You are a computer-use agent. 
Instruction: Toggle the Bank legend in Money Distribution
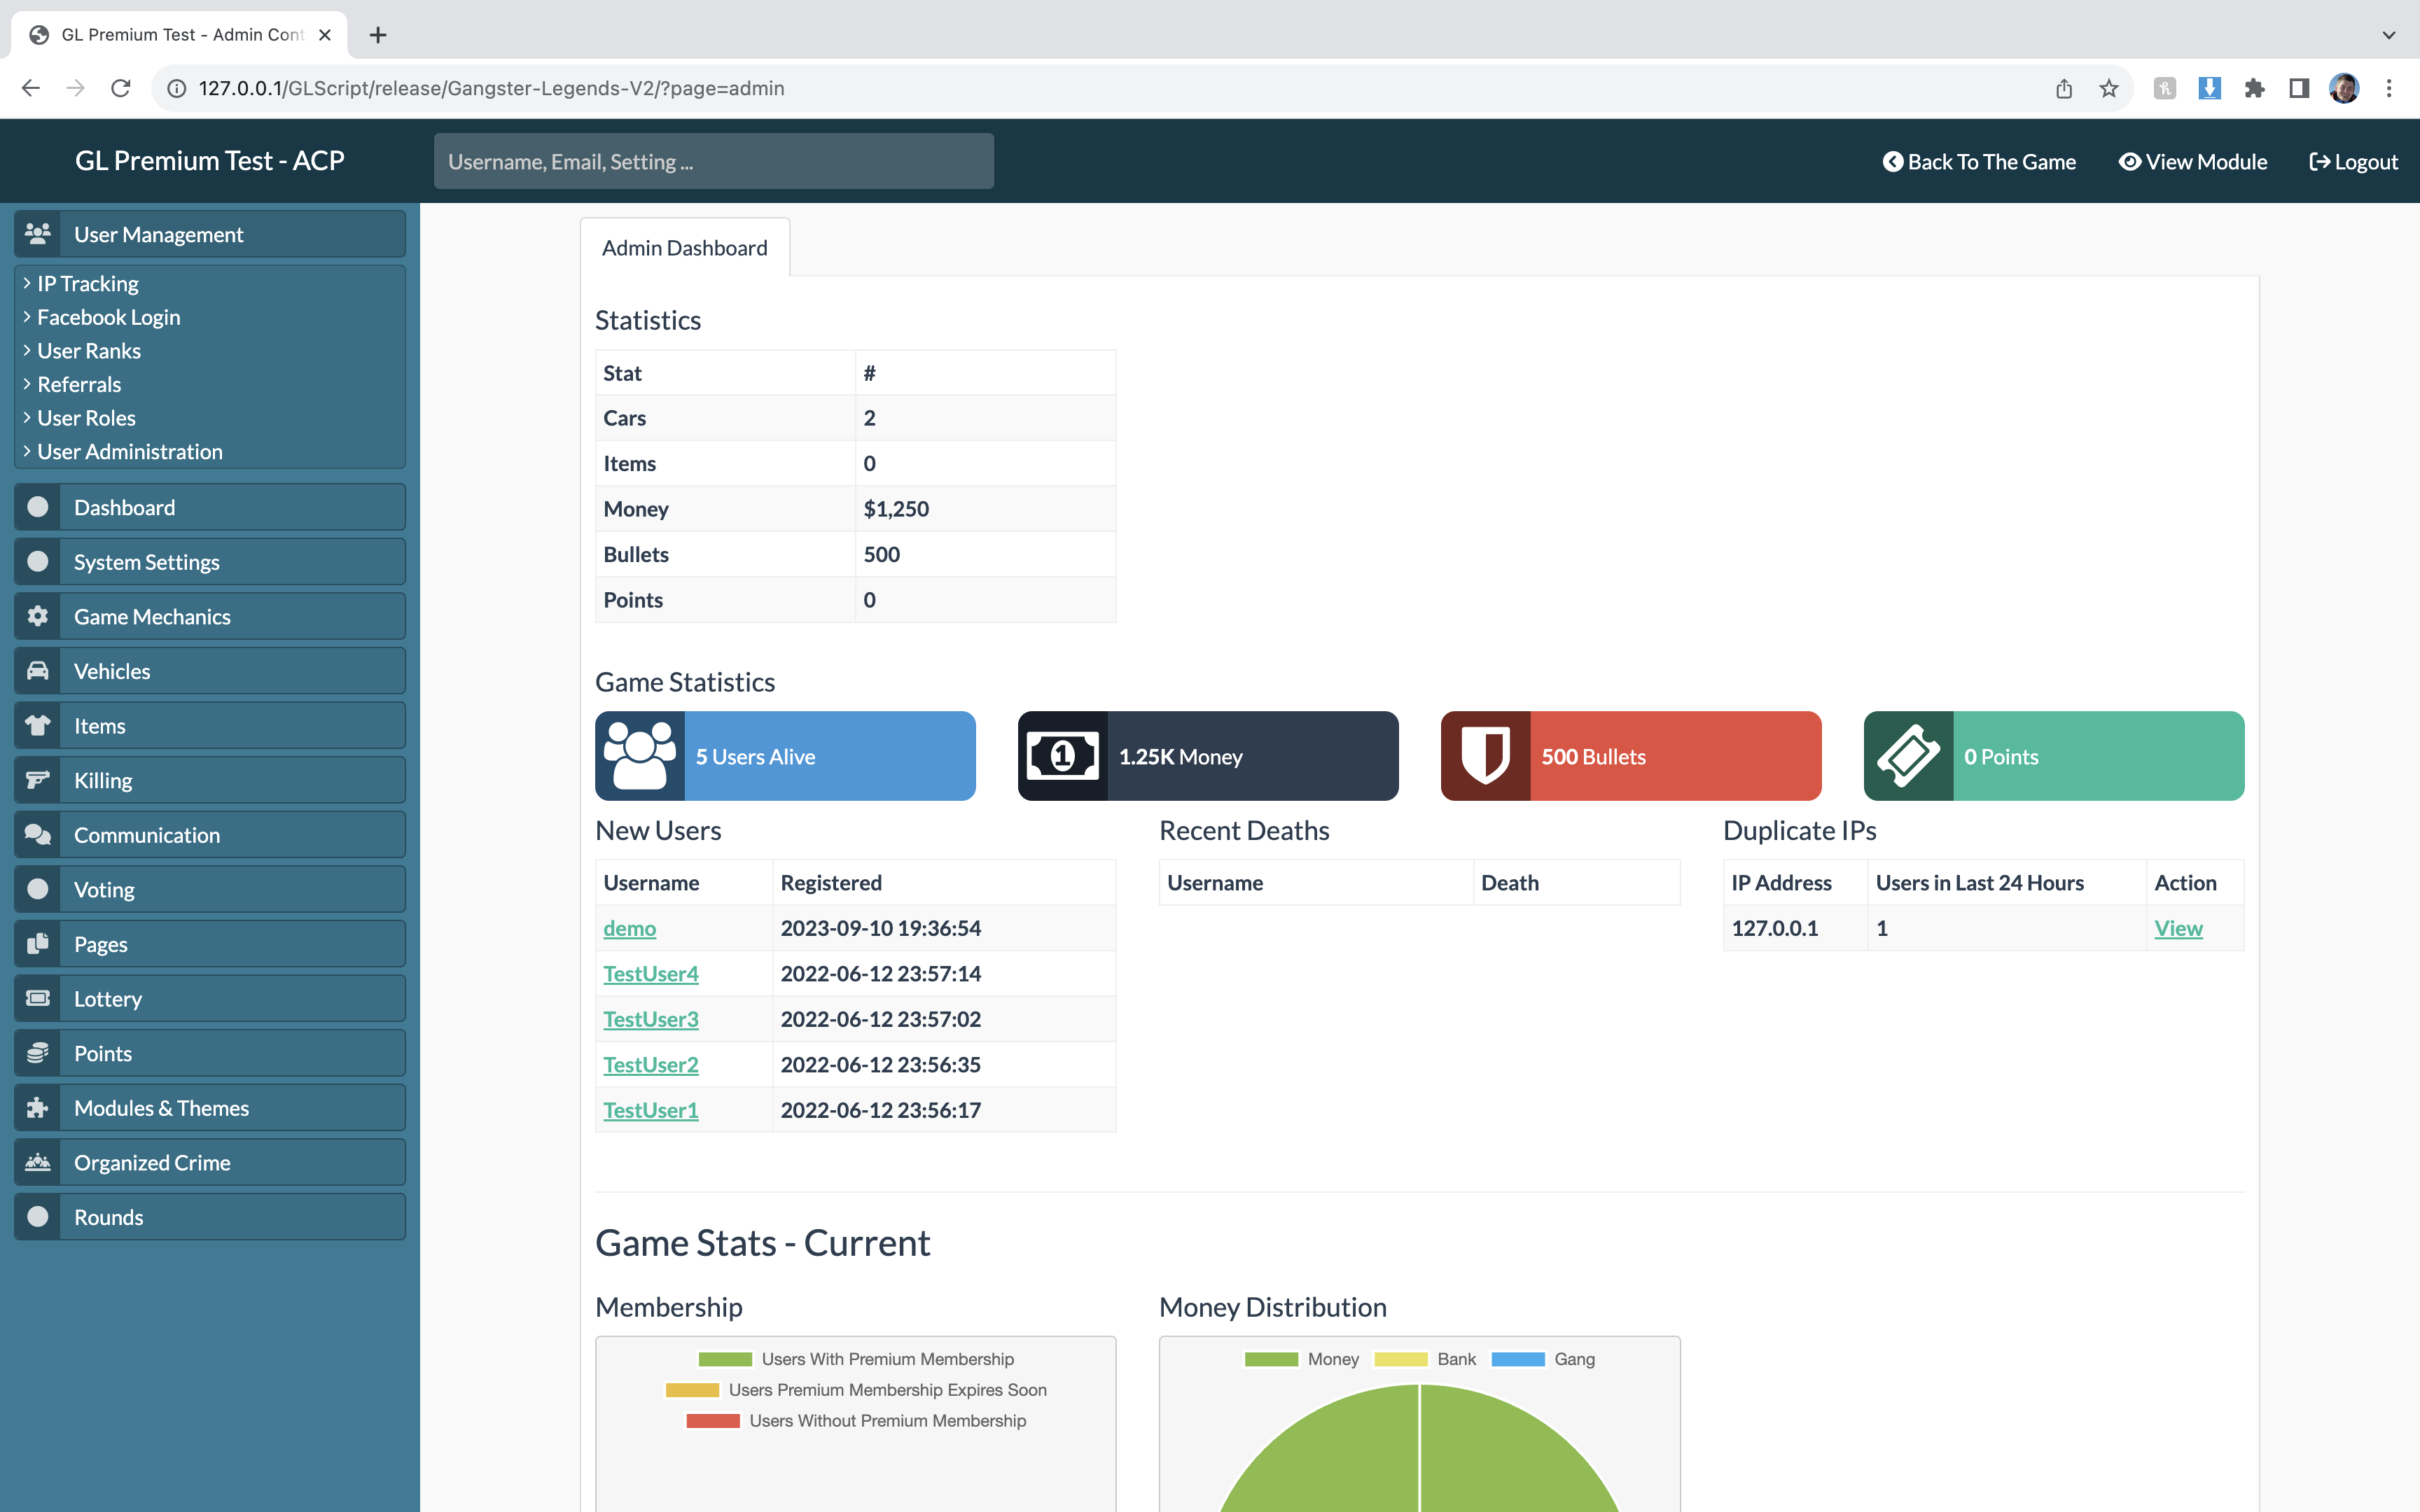click(x=1425, y=1359)
